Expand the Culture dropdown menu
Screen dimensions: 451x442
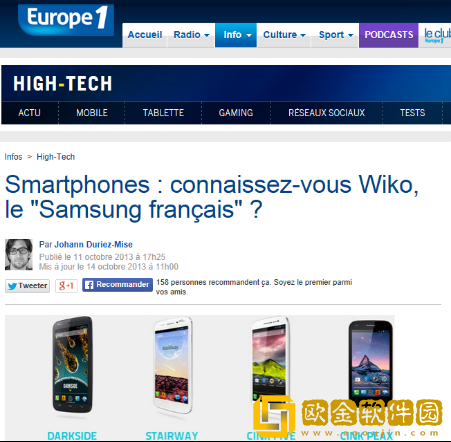click(284, 35)
